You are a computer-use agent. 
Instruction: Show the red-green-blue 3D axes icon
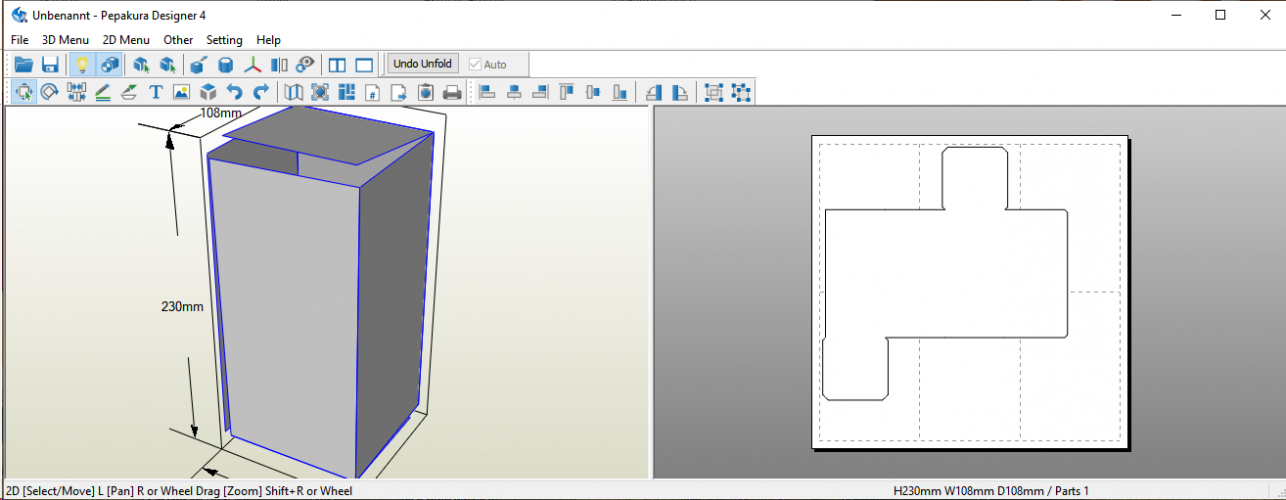253,65
